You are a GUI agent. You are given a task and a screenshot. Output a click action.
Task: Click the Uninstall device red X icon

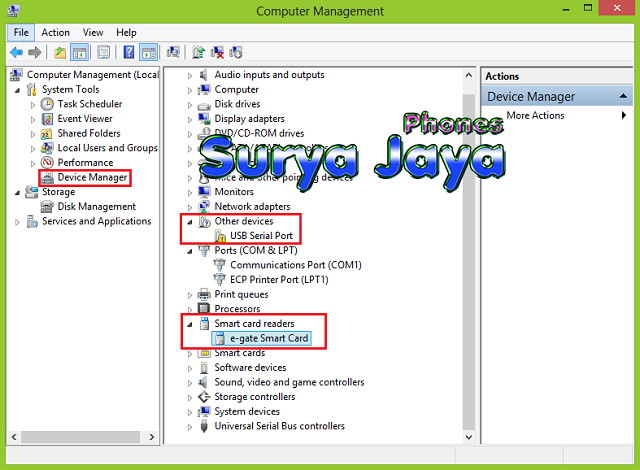[x=217, y=52]
